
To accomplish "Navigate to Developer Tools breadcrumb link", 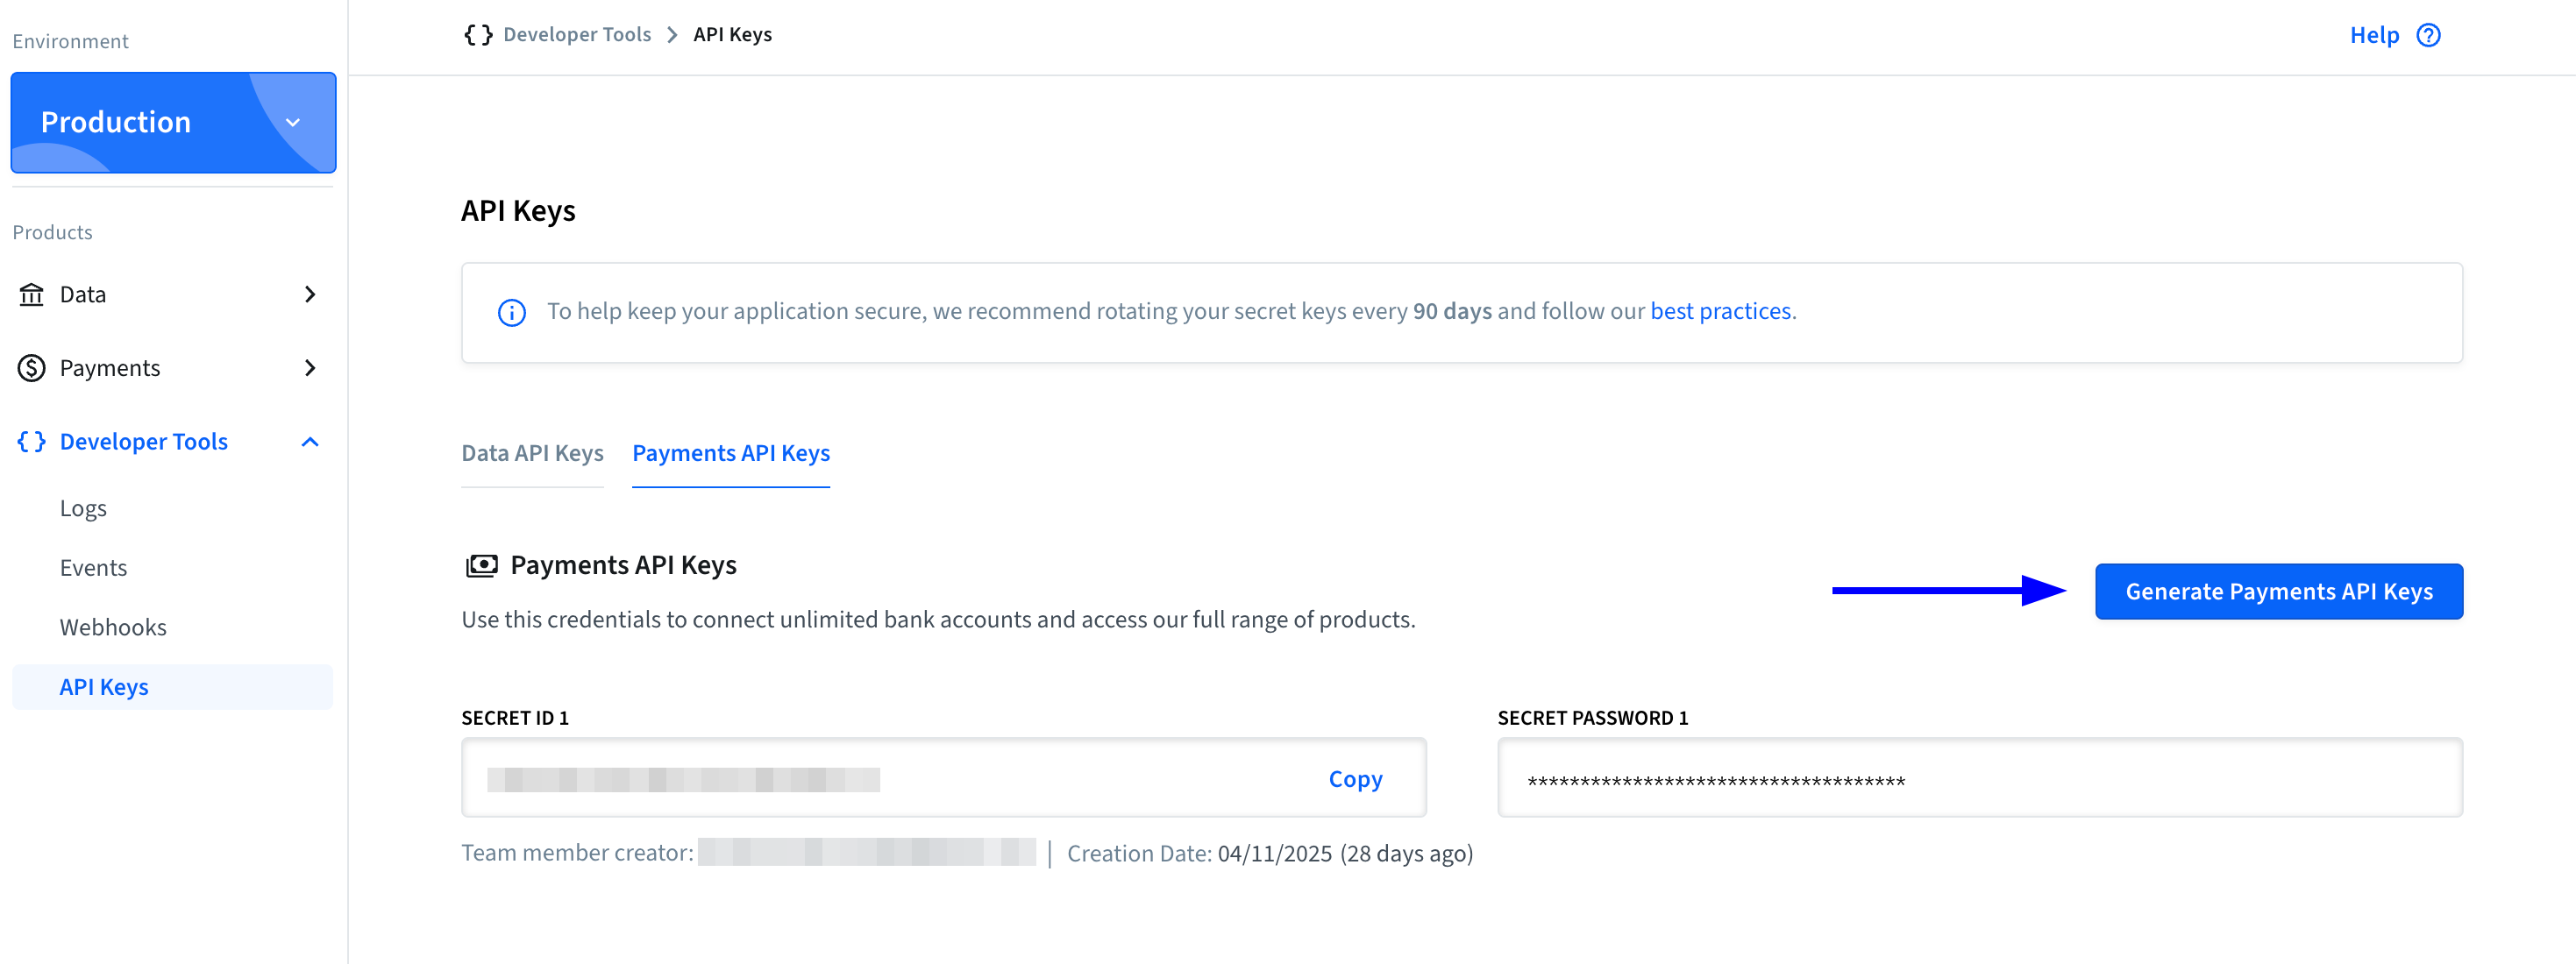I will pos(576,35).
